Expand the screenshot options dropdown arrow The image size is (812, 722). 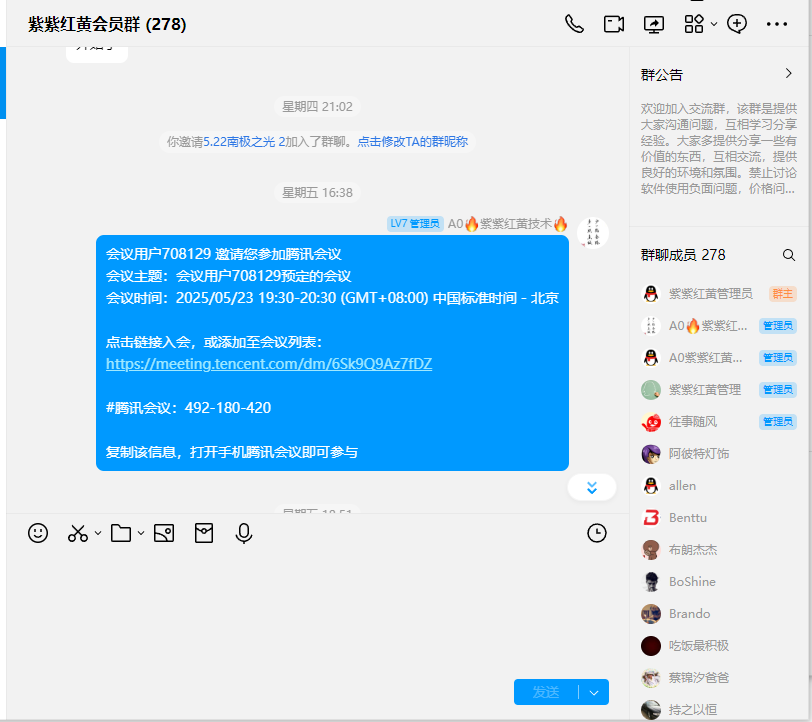tap(98, 533)
